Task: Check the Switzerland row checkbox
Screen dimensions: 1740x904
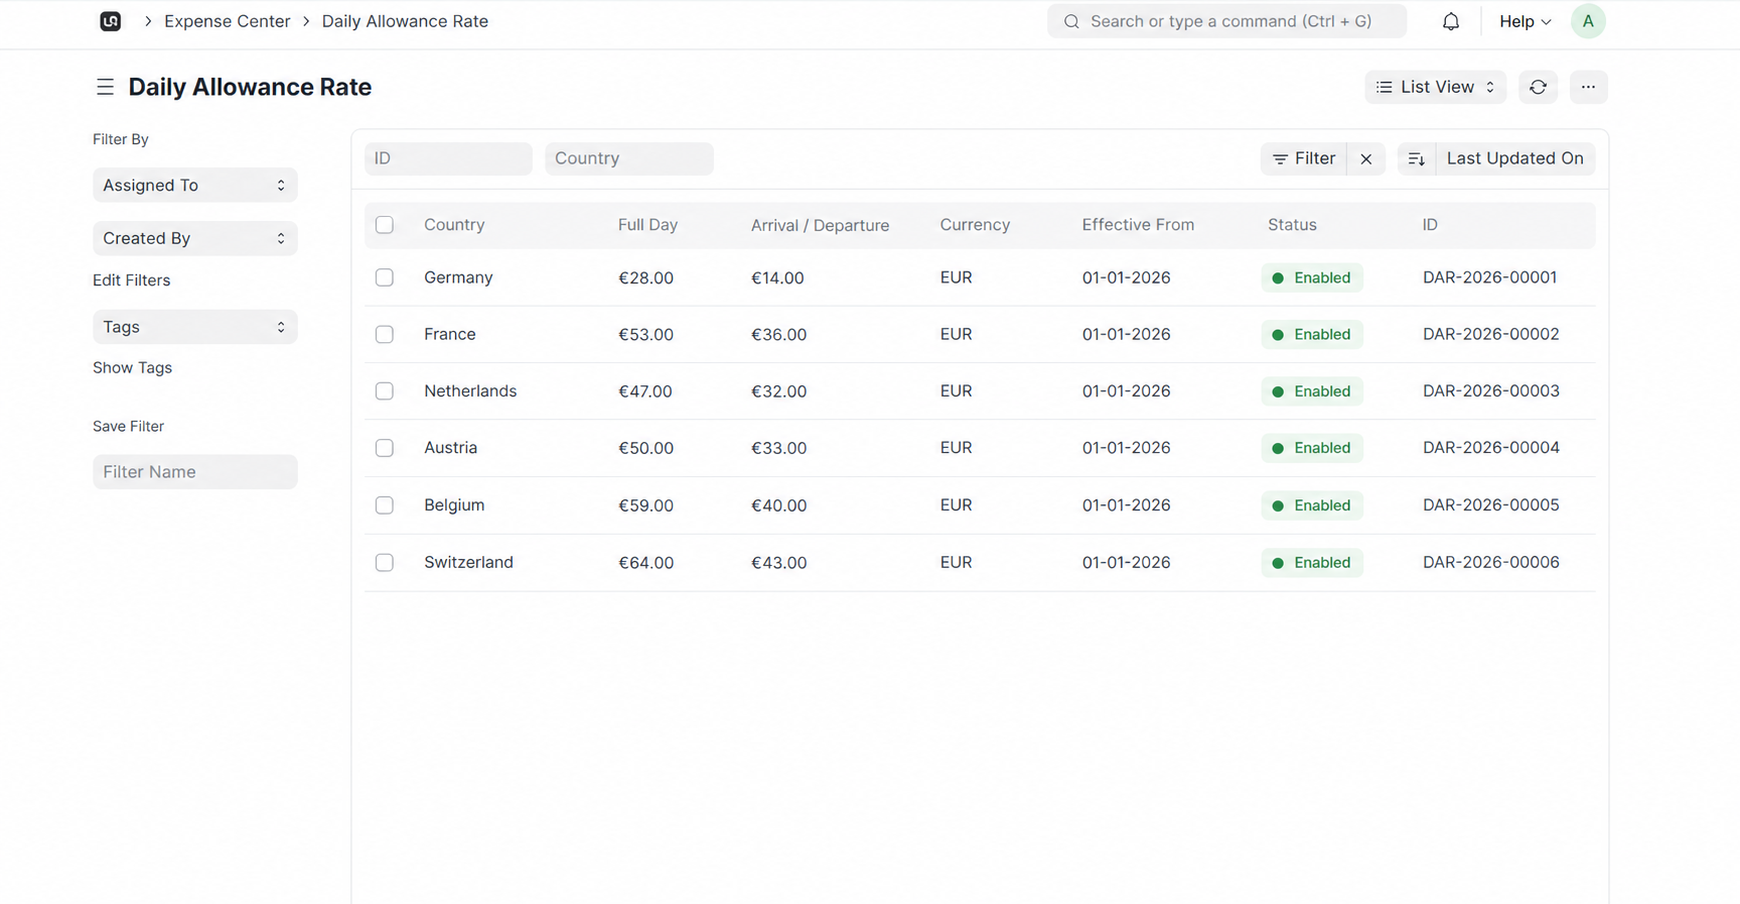Action: tap(384, 562)
